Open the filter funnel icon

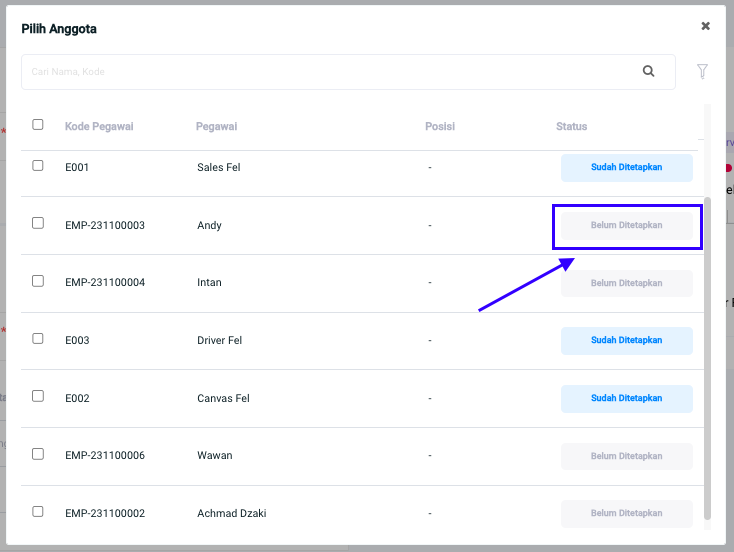tap(702, 72)
